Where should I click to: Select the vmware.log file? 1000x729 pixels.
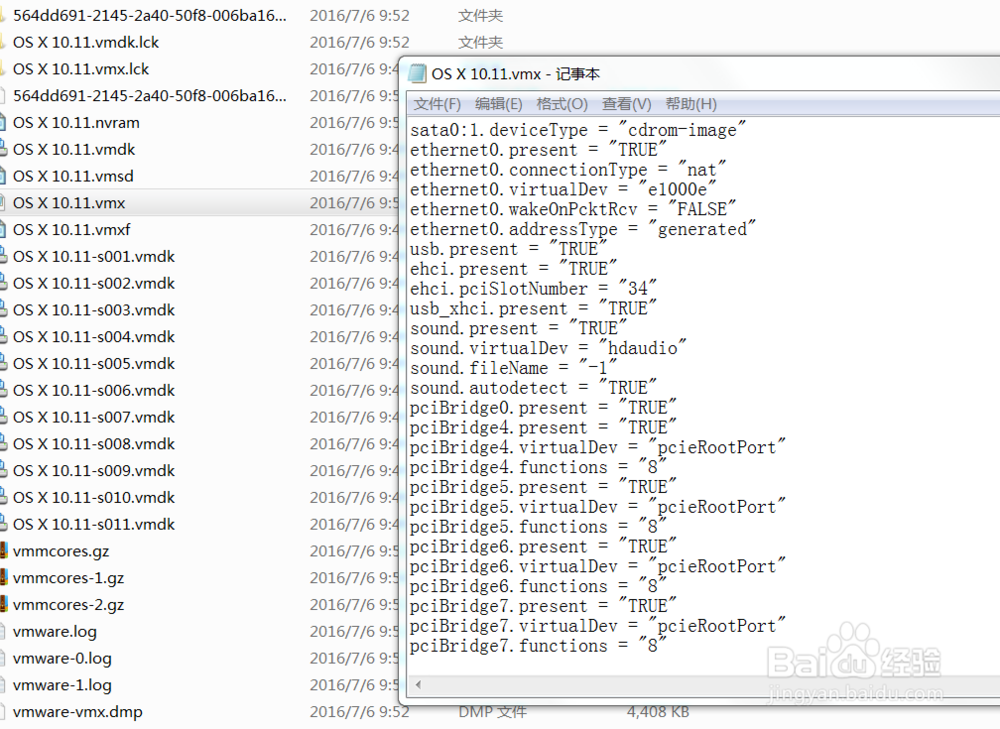tap(55, 631)
